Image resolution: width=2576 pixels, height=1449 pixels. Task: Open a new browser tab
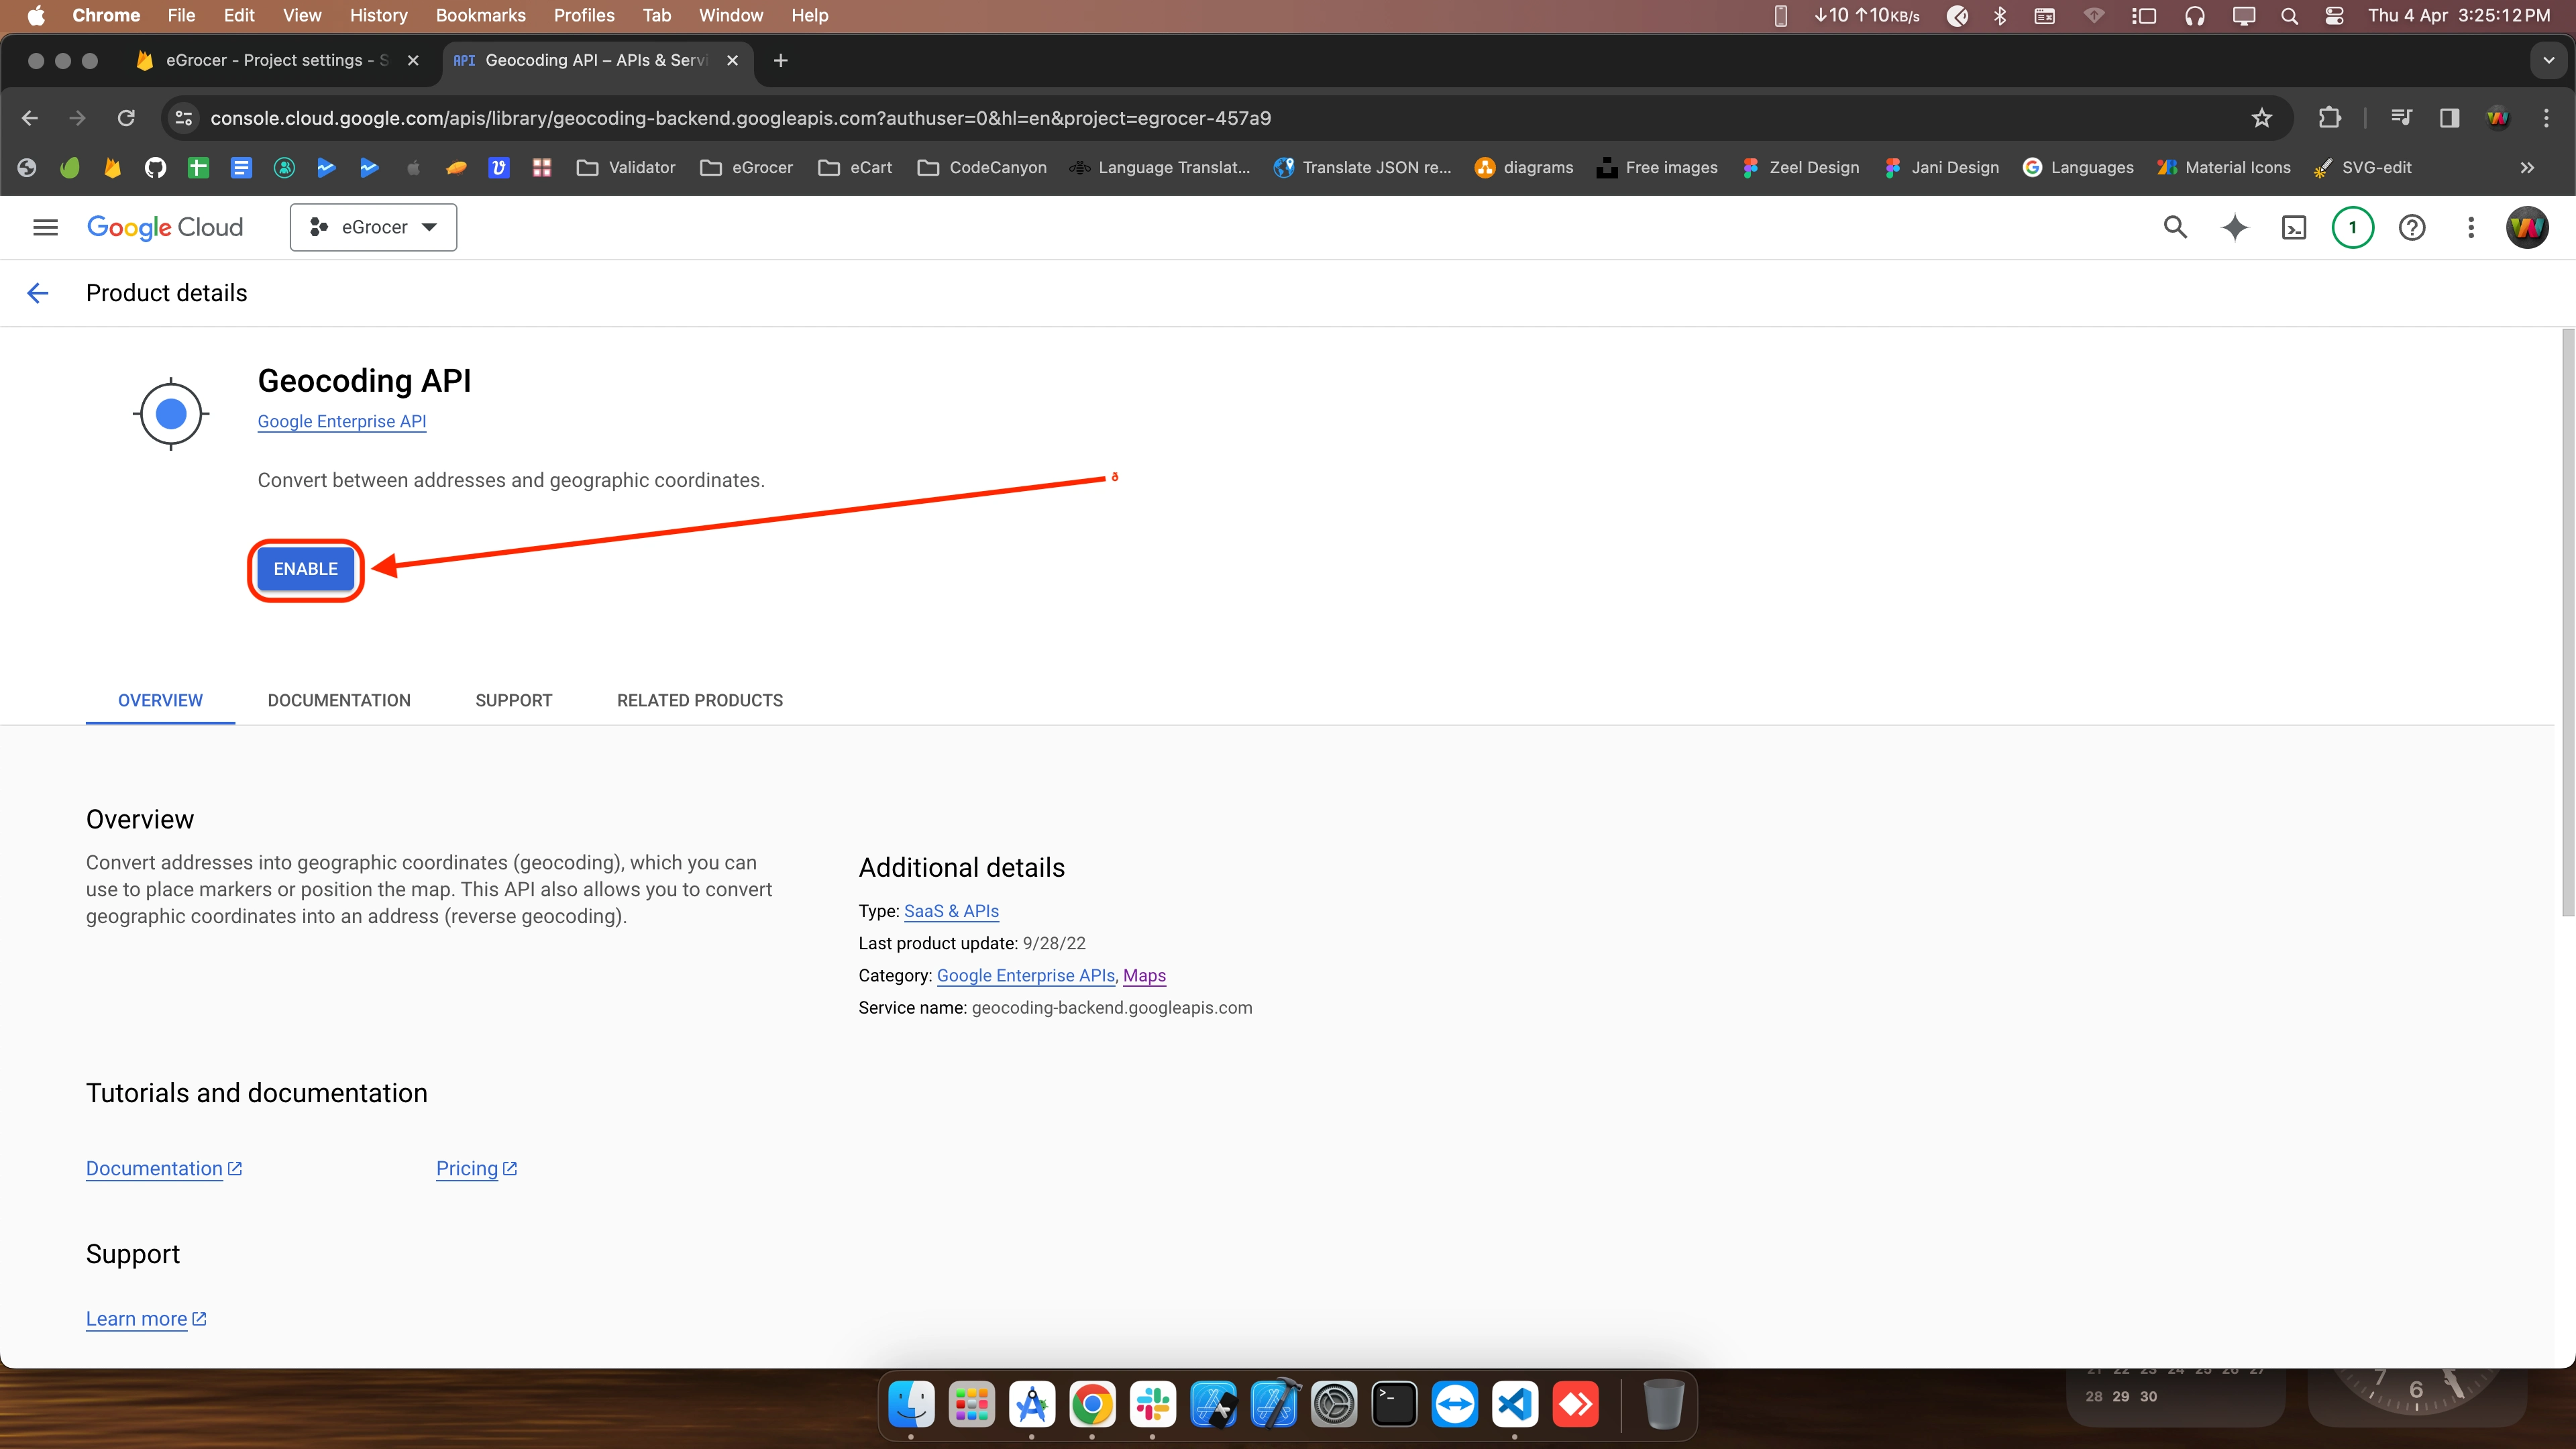coord(781,61)
